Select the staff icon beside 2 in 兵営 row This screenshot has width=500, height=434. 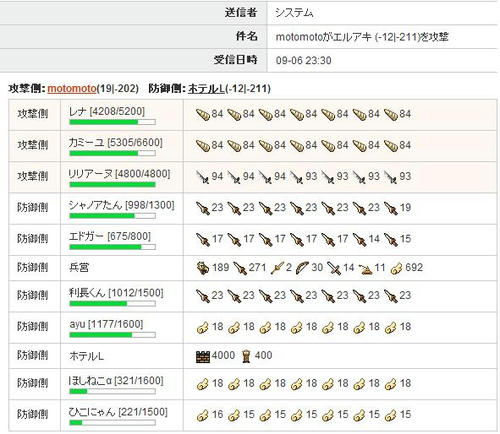(277, 268)
